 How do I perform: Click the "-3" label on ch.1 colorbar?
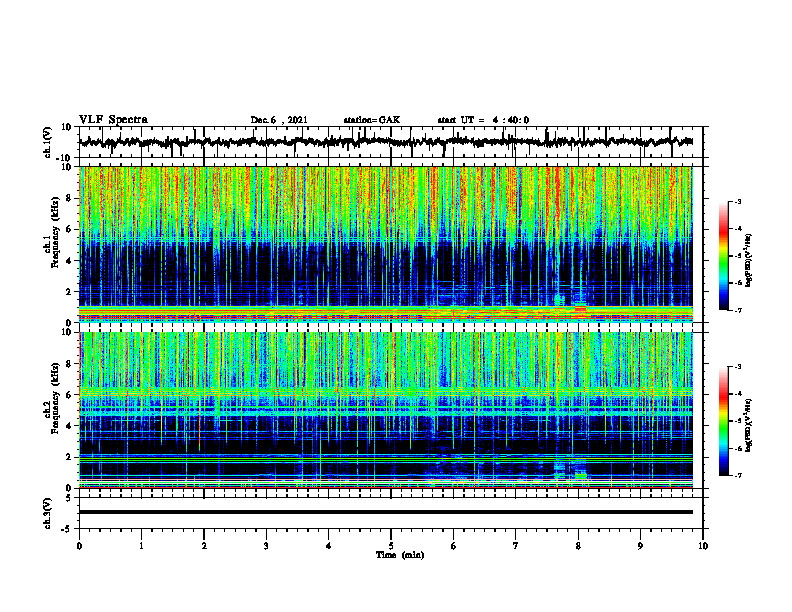[737, 202]
